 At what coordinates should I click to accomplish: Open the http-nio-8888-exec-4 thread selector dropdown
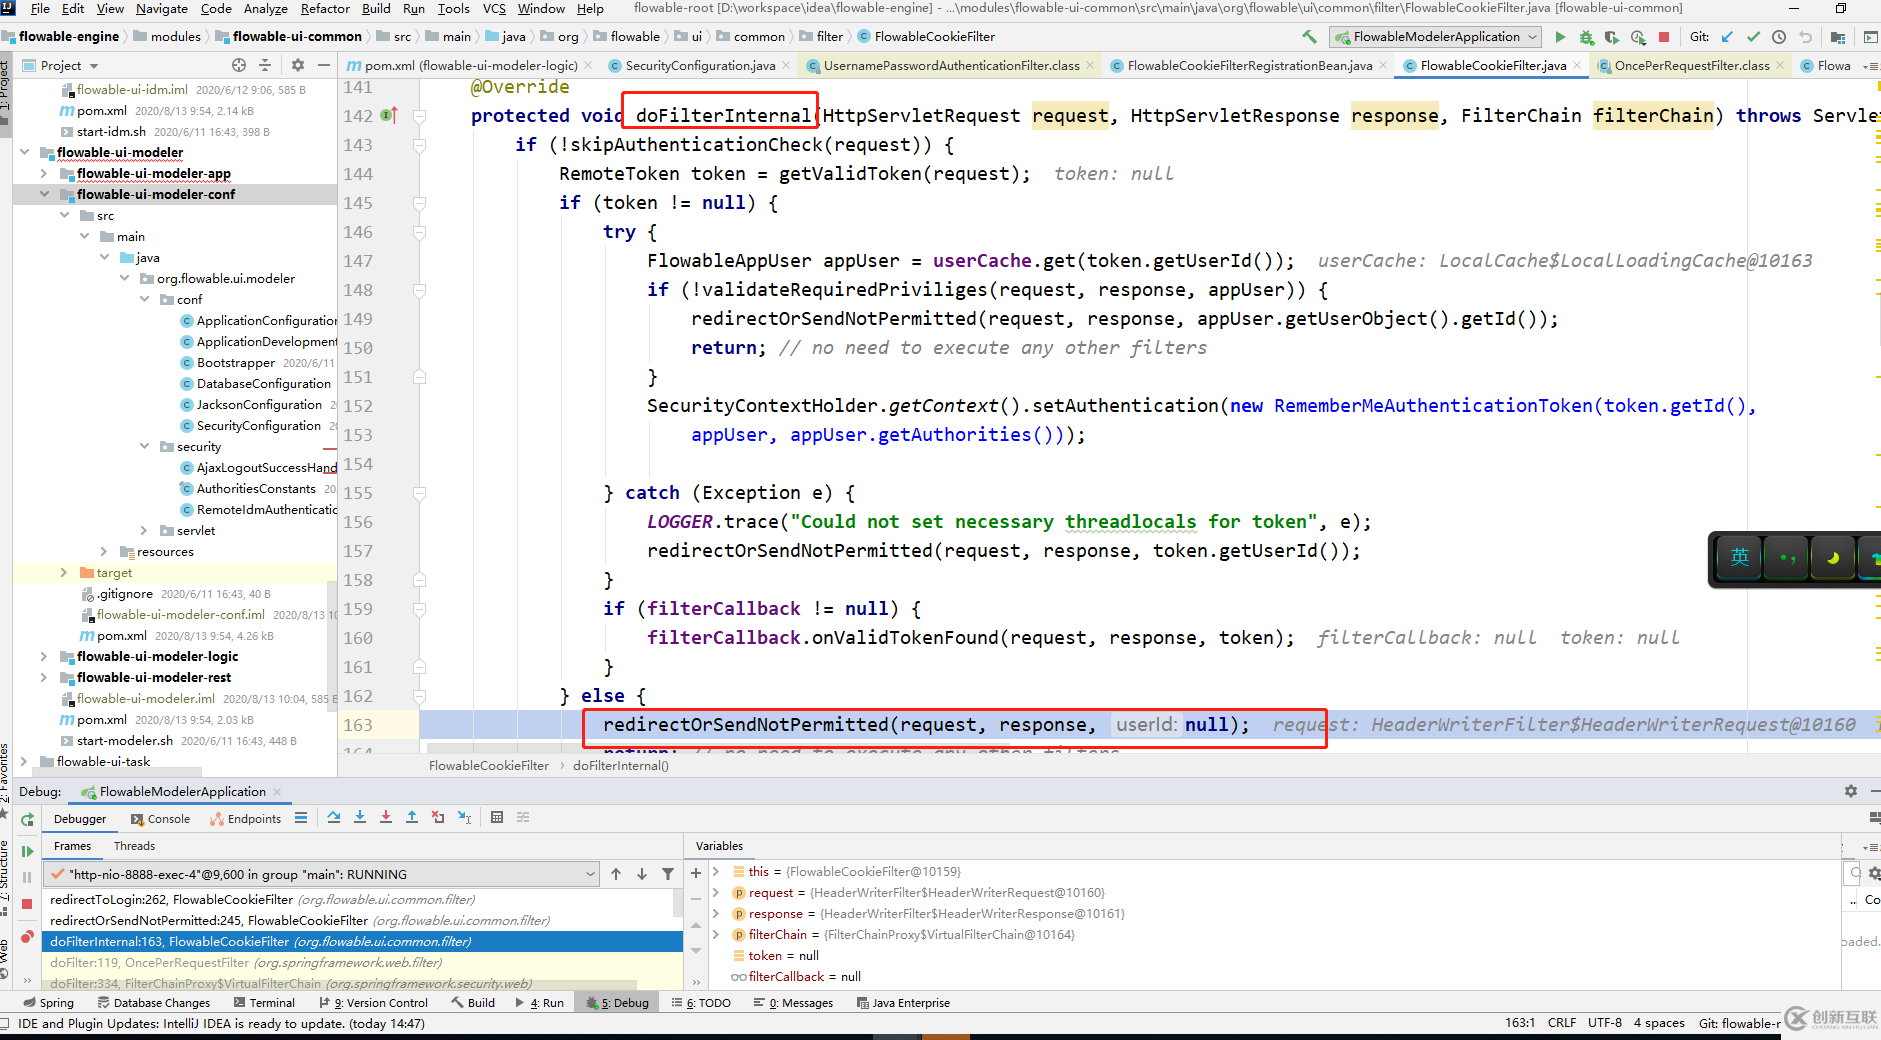tap(590, 873)
